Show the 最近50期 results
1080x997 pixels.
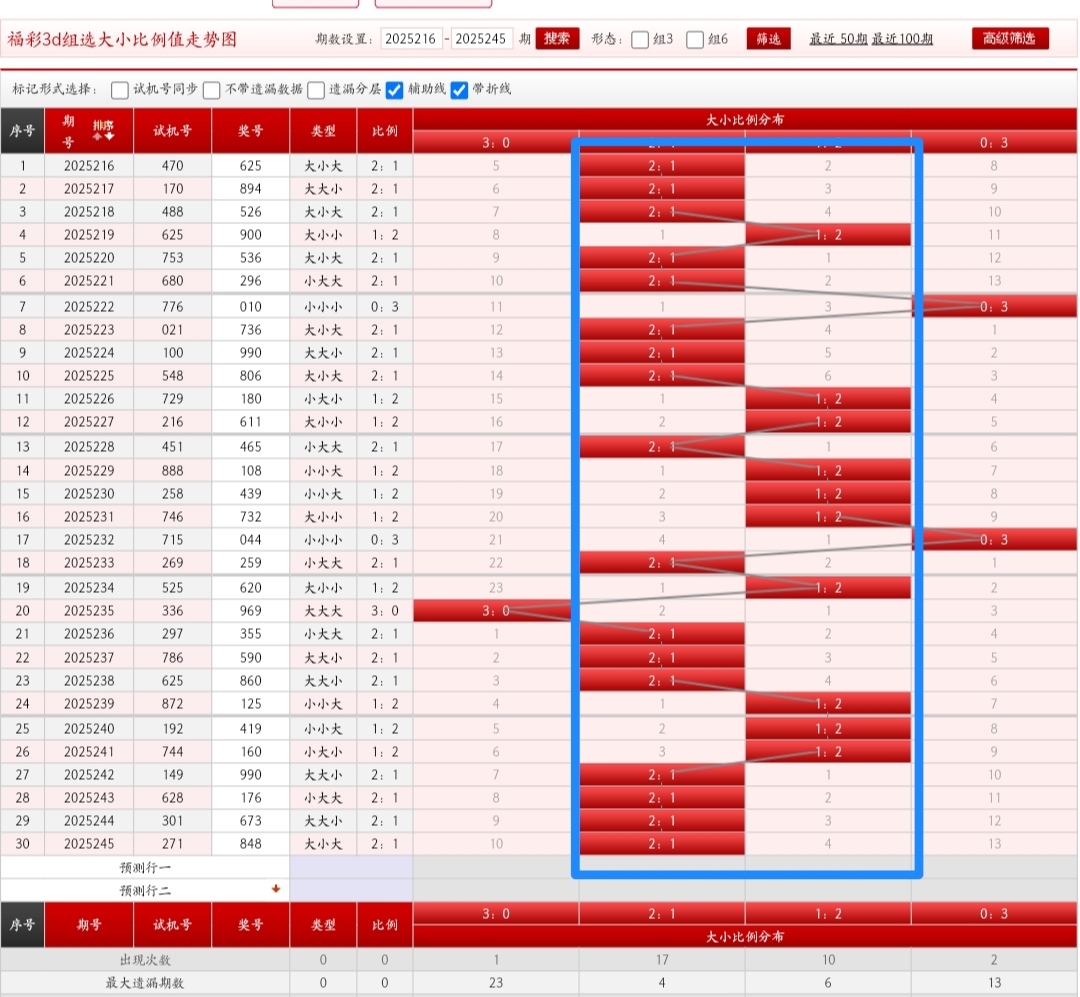tap(838, 39)
